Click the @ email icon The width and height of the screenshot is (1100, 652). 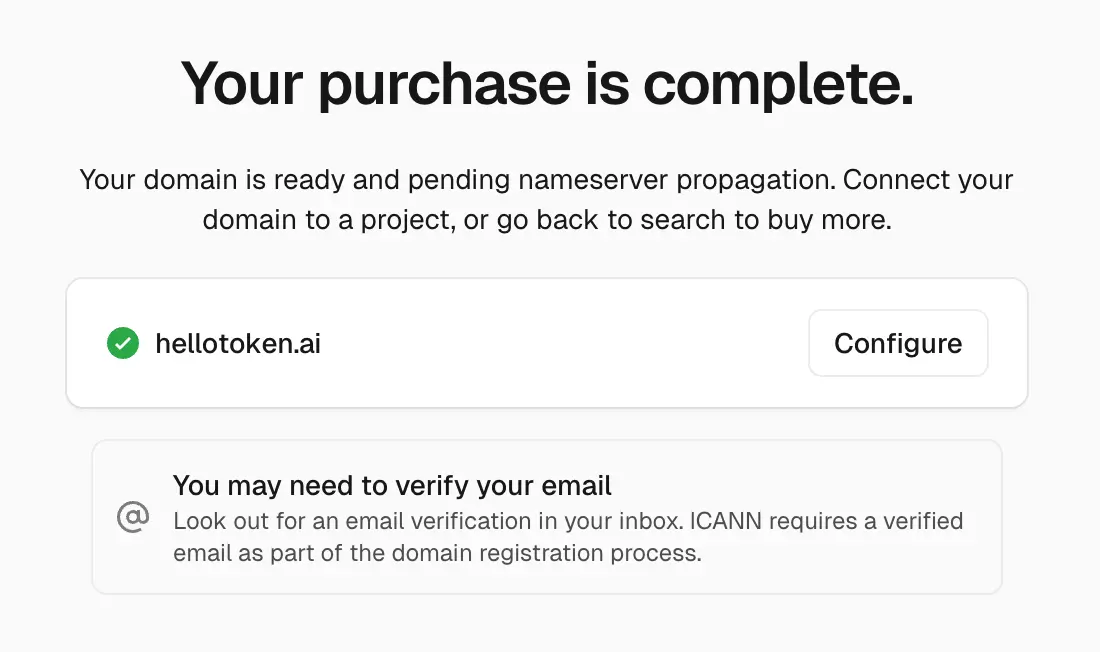pyautogui.click(x=133, y=517)
